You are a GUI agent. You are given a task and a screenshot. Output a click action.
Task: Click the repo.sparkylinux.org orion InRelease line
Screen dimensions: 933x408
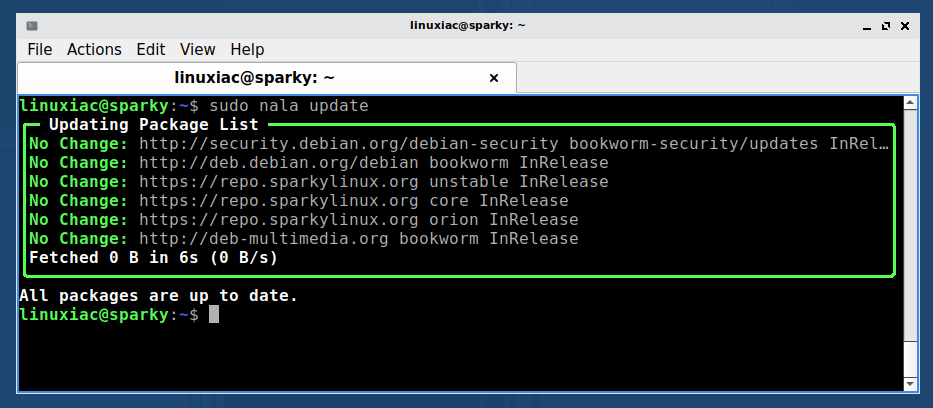pos(303,220)
